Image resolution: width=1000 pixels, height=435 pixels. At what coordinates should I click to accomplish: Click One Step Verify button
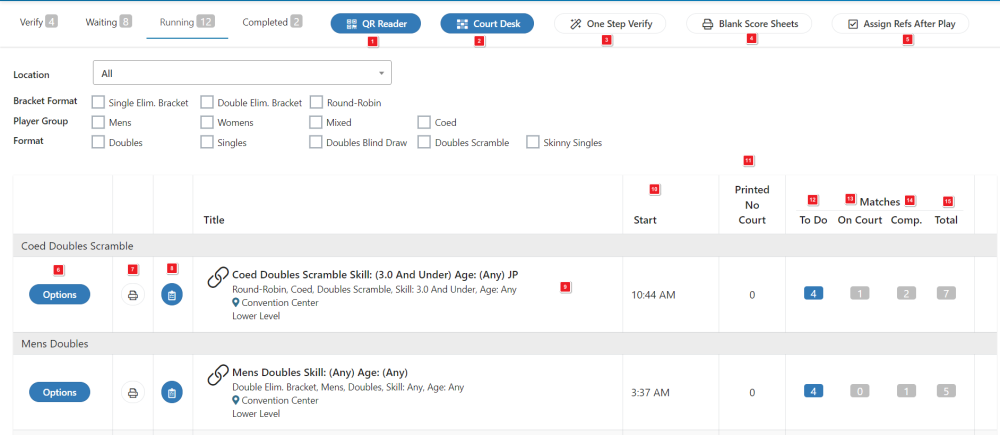610,24
